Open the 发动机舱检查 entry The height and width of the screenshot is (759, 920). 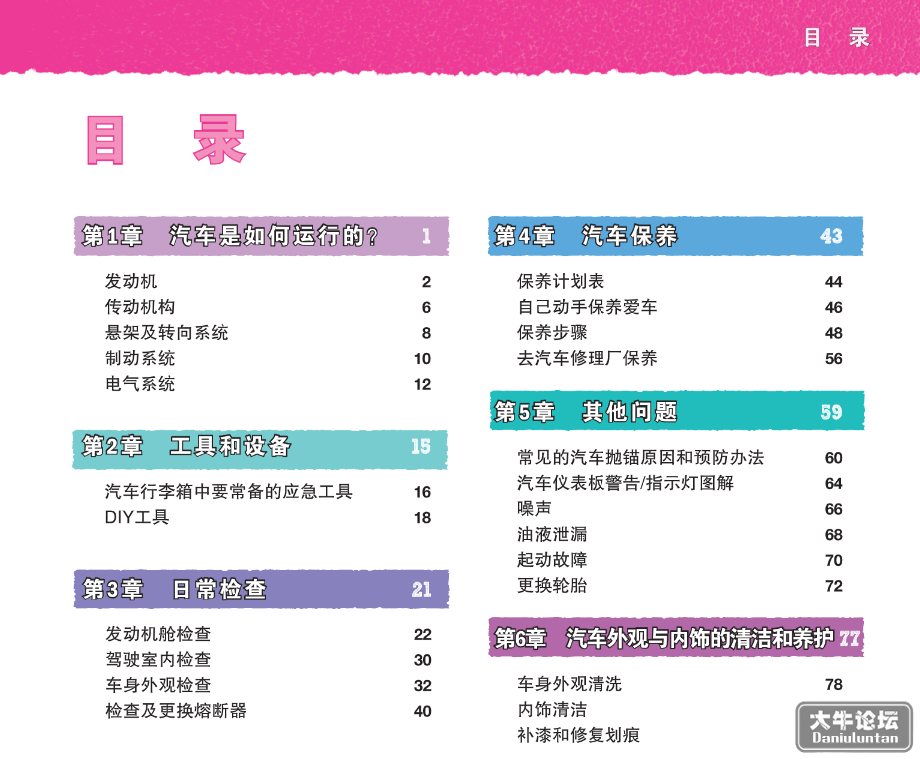[158, 634]
